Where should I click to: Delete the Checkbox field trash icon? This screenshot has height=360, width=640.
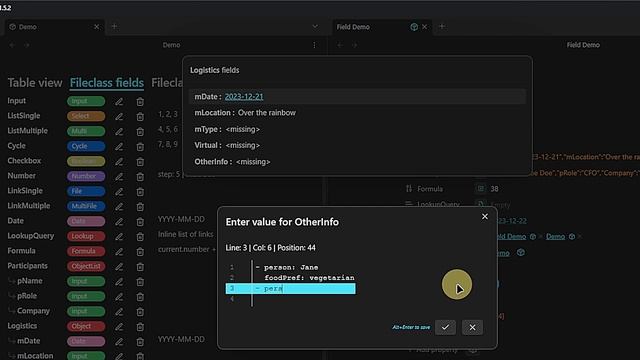(140, 162)
